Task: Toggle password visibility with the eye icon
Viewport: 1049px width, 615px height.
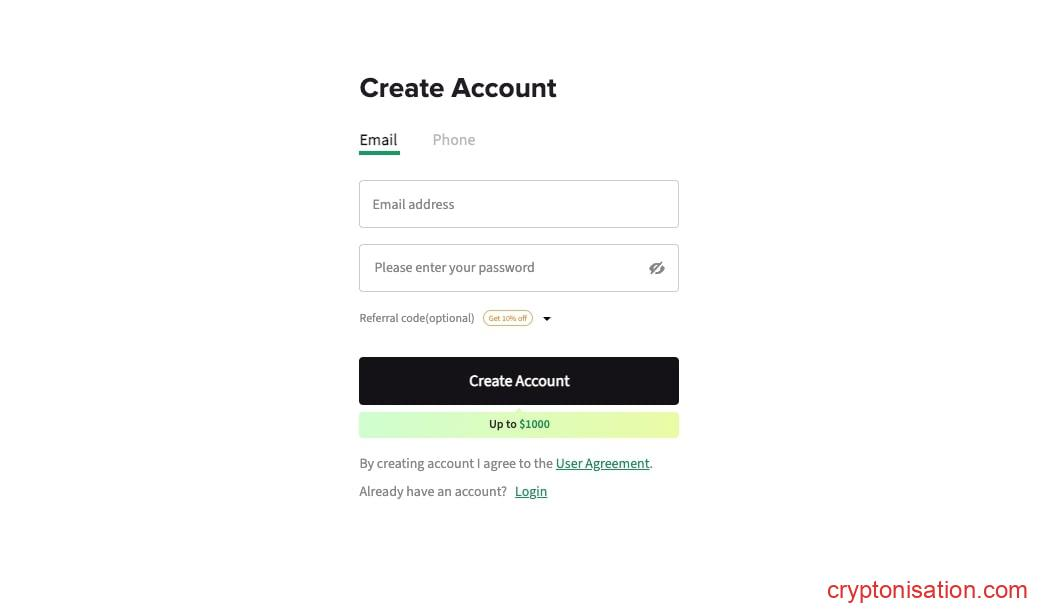Action: pos(656,268)
